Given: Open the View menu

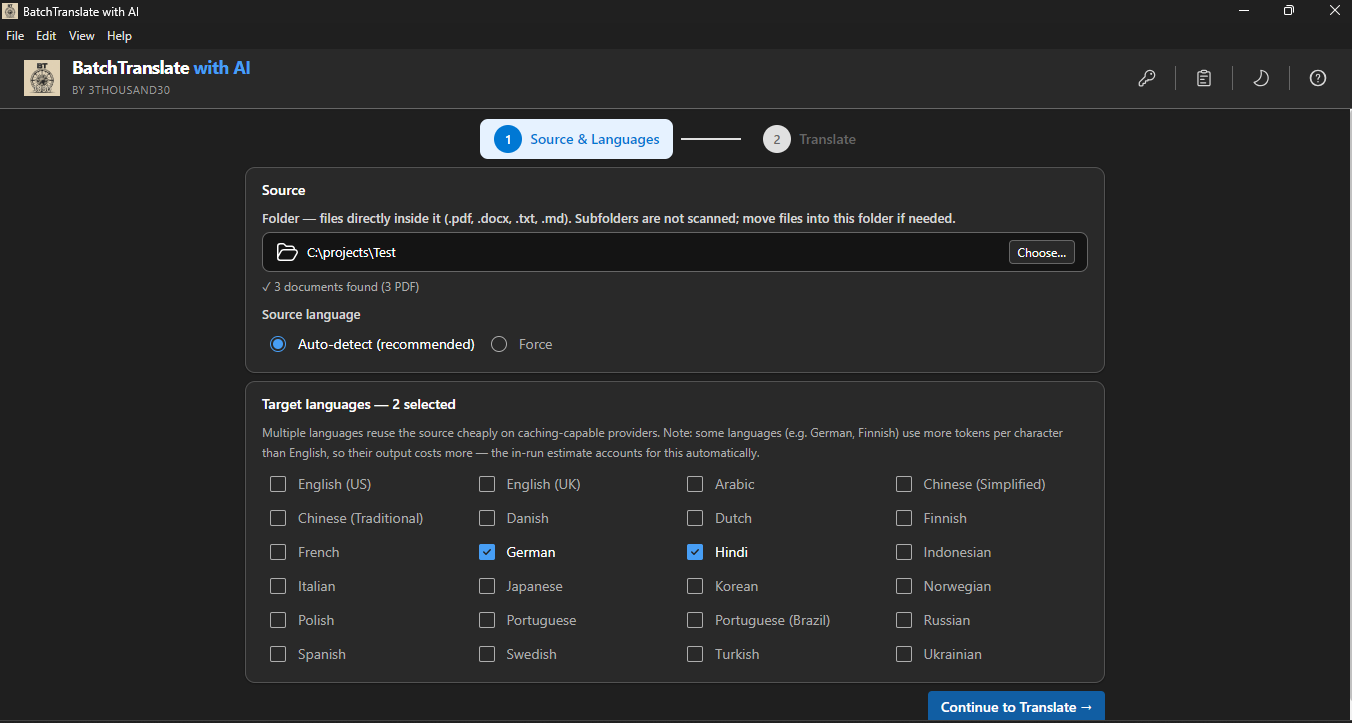Looking at the screenshot, I should click(x=82, y=36).
